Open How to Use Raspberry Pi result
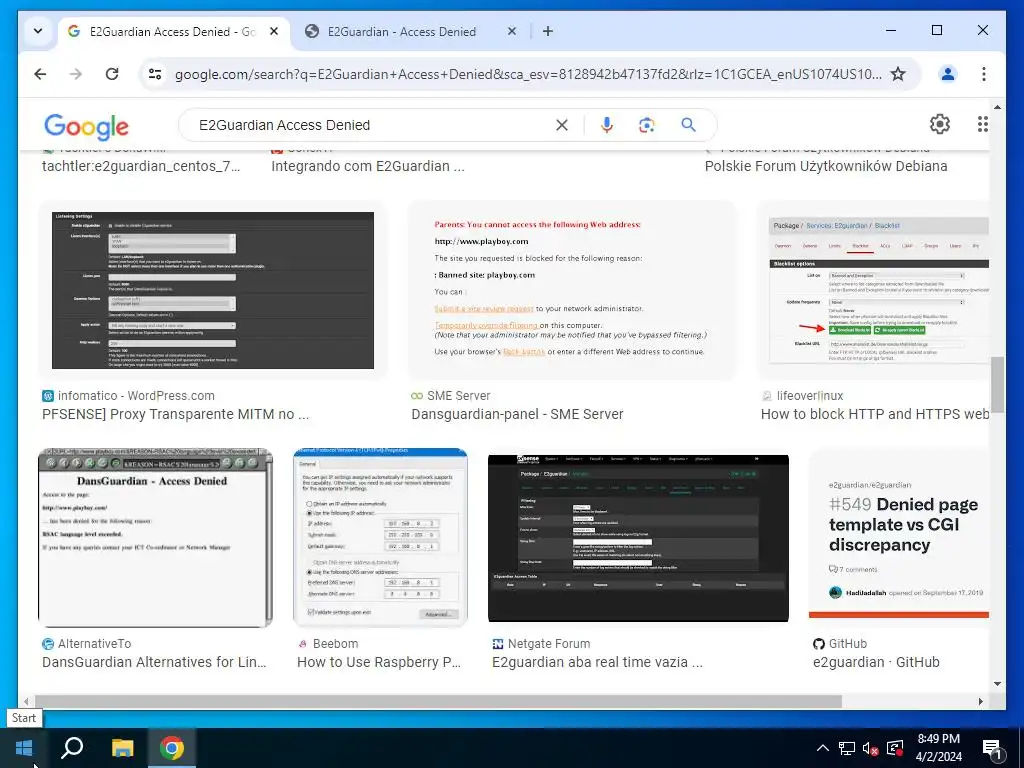 pos(379,662)
